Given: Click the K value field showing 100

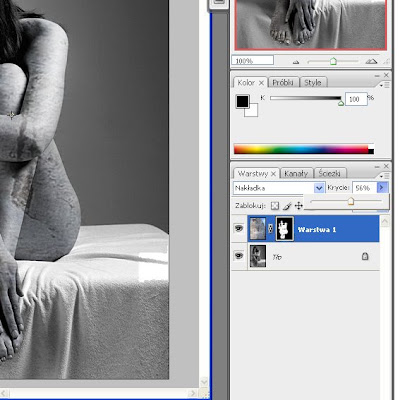Looking at the screenshot, I should (x=356, y=99).
